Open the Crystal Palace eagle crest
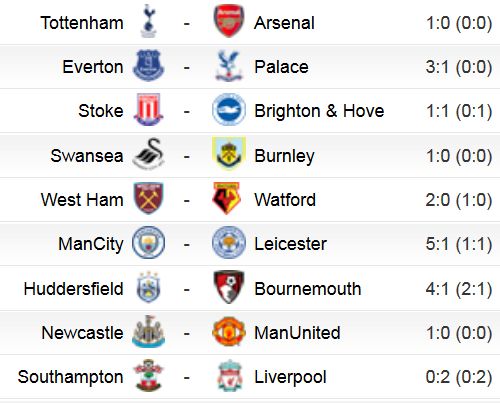Image resolution: width=500 pixels, height=403 pixels. pos(229,66)
